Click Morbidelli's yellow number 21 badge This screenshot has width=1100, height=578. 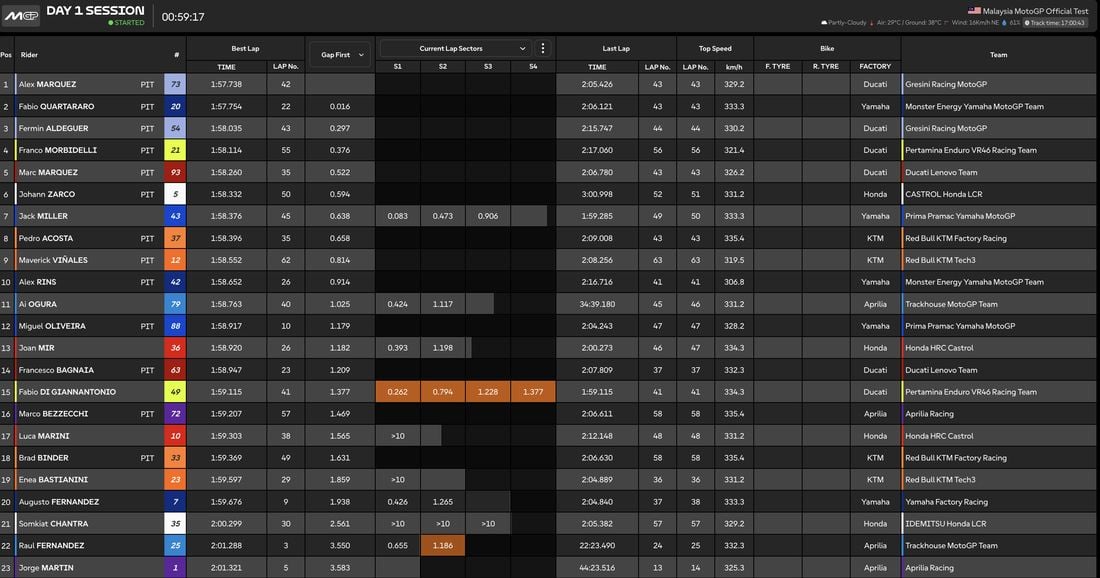(x=175, y=150)
